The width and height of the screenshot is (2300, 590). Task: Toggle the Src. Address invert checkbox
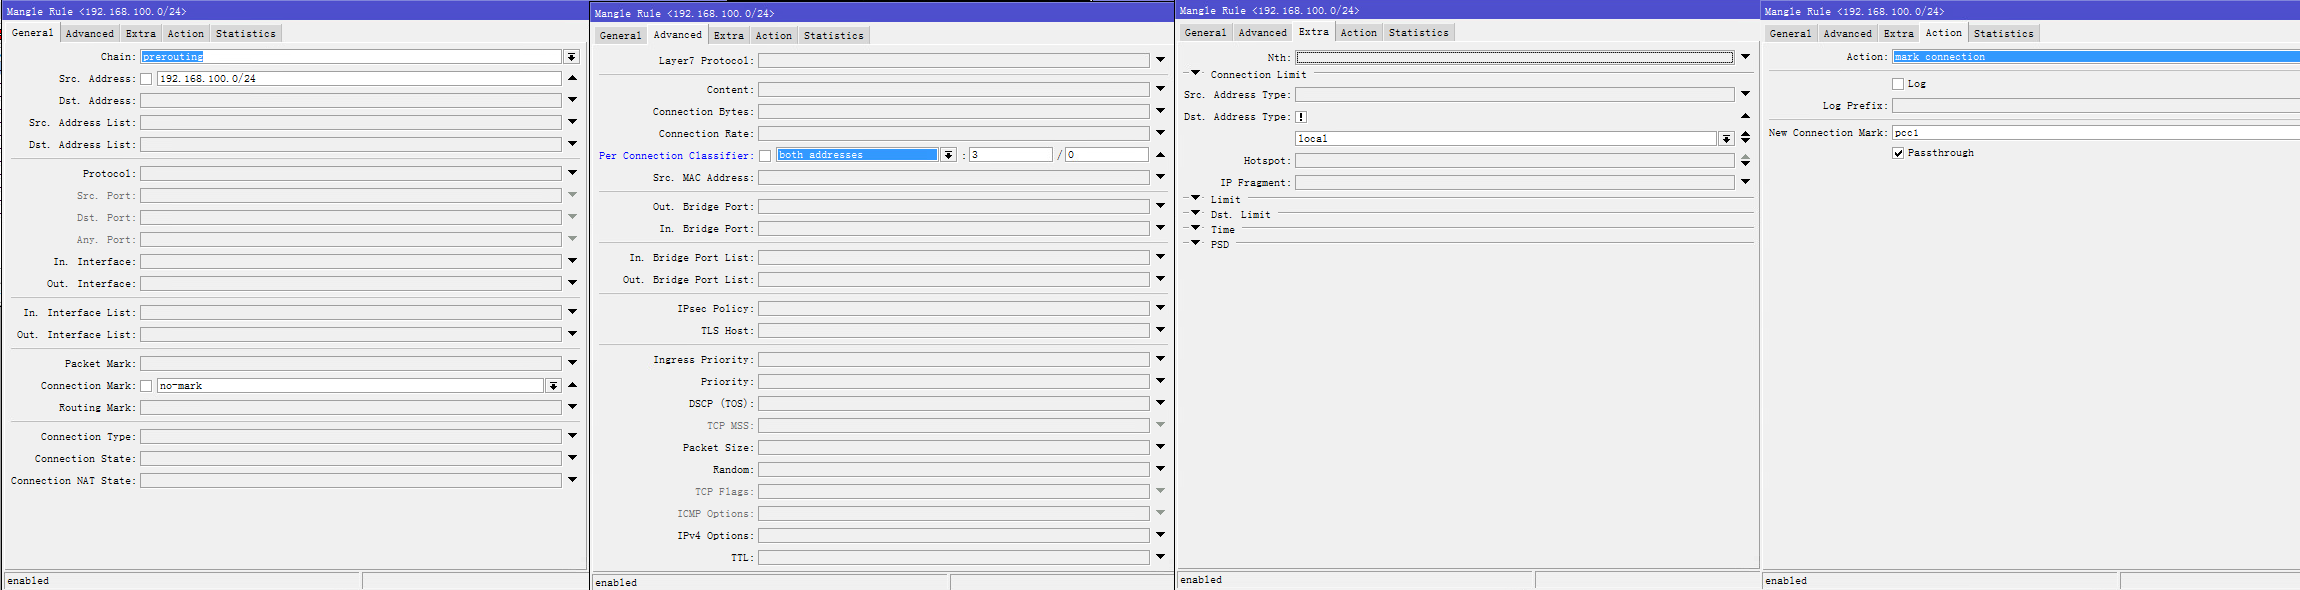pyautogui.click(x=146, y=79)
